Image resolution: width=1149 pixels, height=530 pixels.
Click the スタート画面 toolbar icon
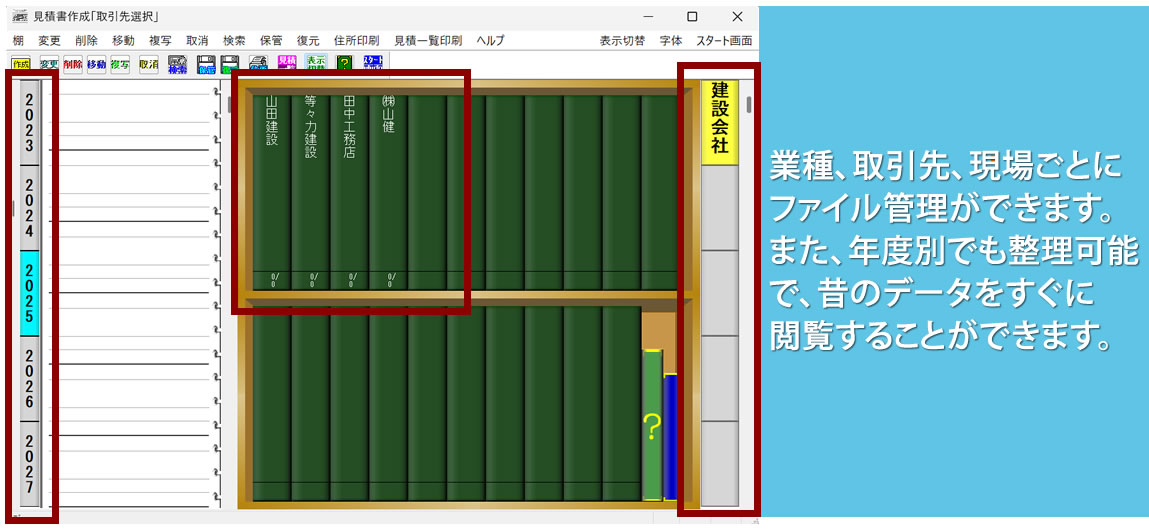coord(373,64)
